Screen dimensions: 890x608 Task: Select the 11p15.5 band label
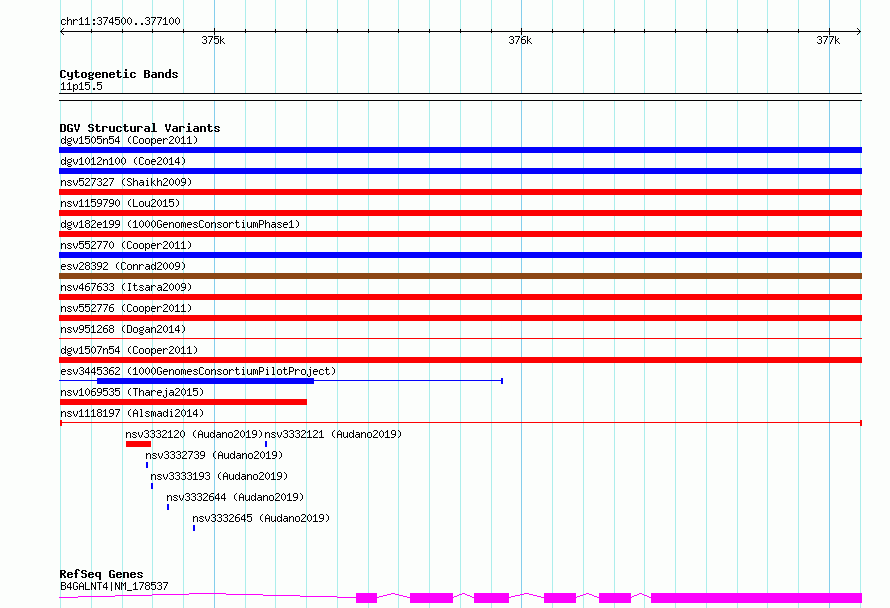81,86
